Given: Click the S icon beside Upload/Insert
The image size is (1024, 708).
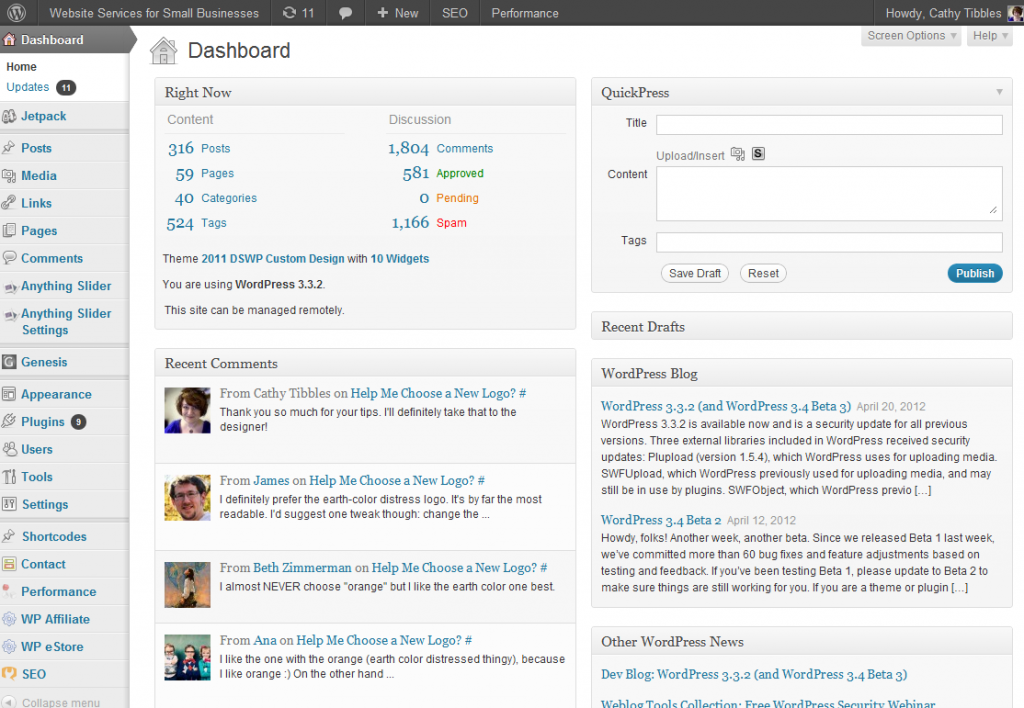Looking at the screenshot, I should [x=758, y=153].
